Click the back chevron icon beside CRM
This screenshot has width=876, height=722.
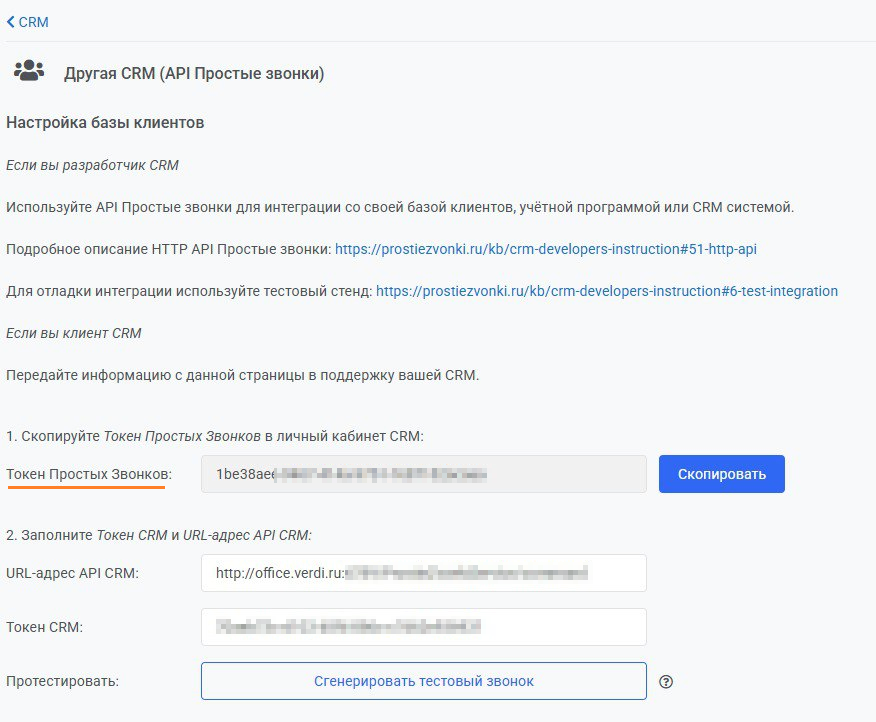click(11, 22)
